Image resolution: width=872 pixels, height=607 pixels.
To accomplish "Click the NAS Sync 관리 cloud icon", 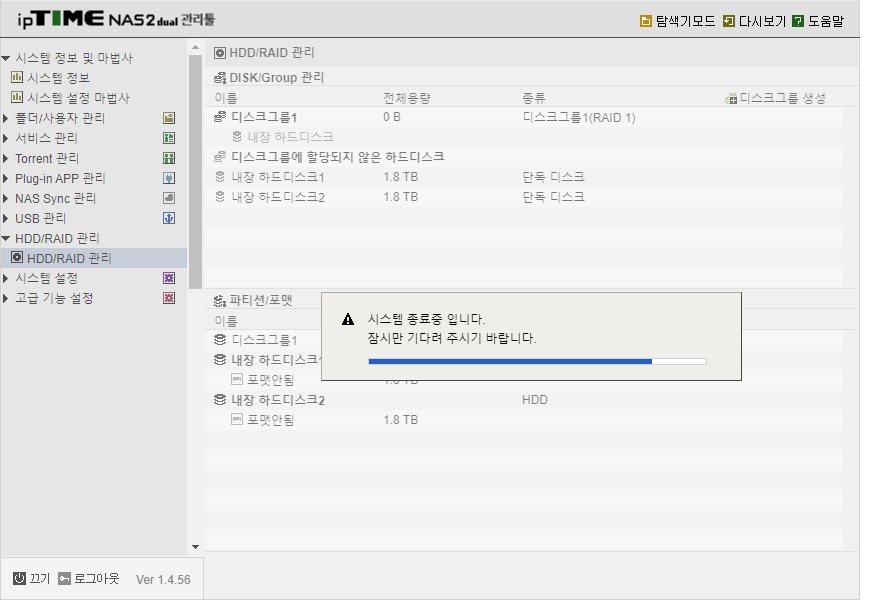I will (x=169, y=198).
